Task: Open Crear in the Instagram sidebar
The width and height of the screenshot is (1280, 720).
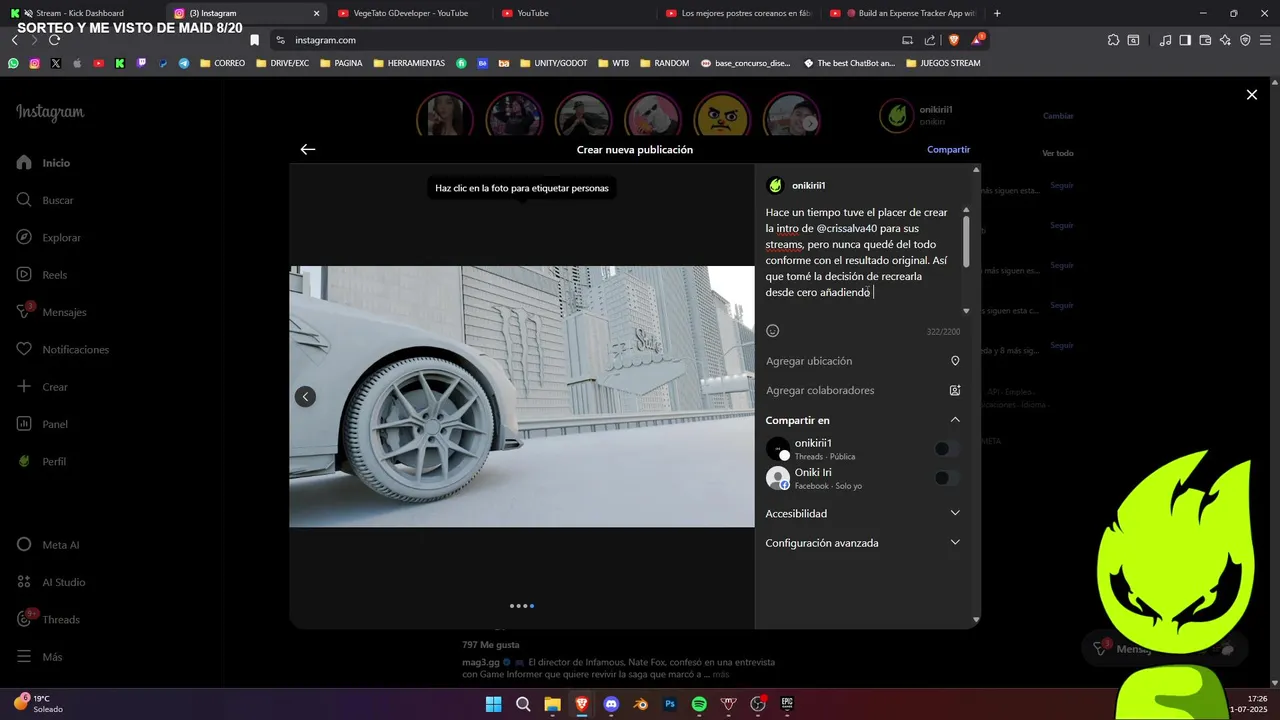Action: tap(43, 387)
